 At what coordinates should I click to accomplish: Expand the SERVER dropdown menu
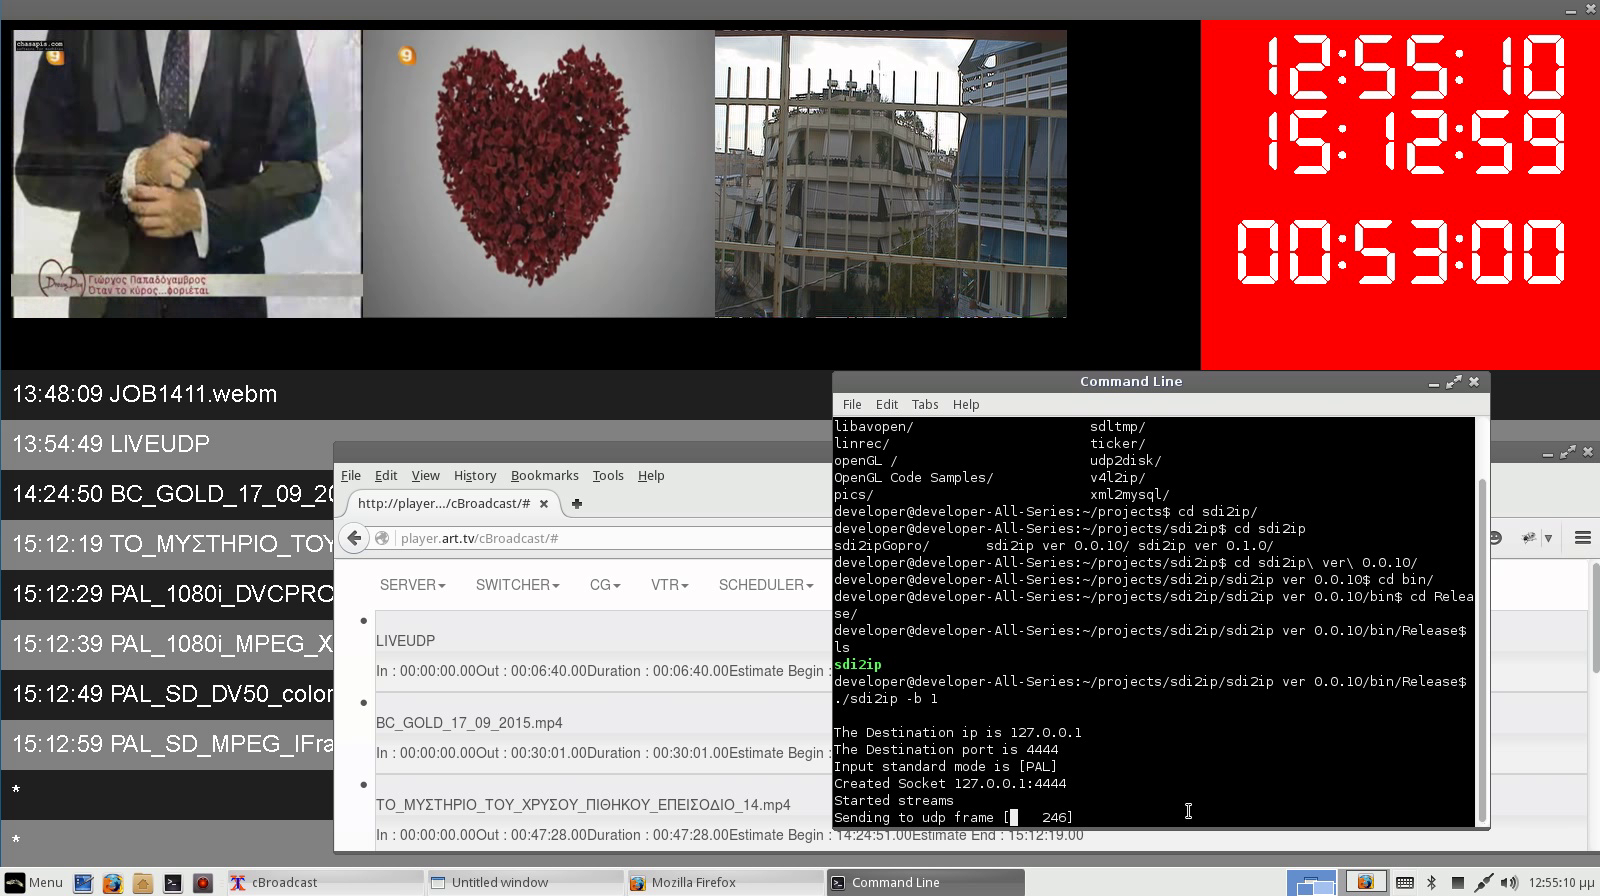pyautogui.click(x=412, y=585)
